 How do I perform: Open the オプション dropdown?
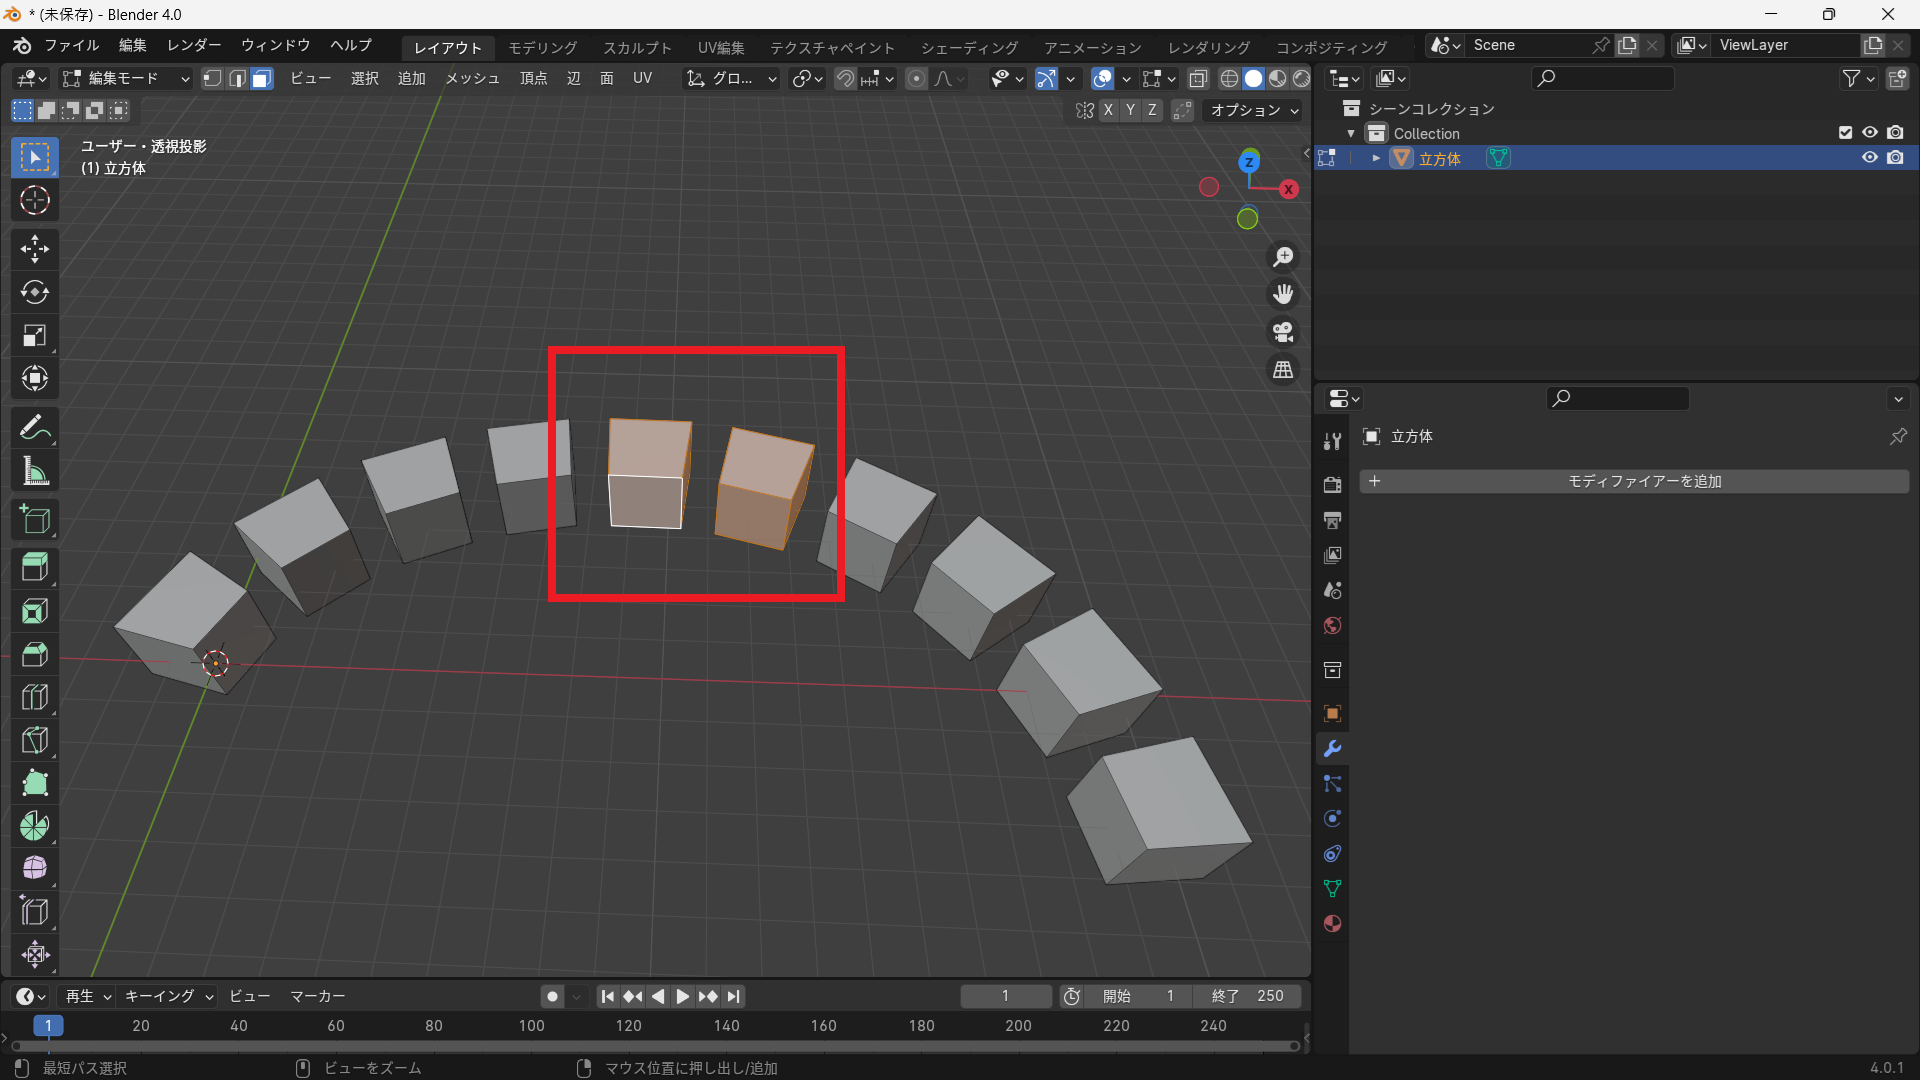(x=1254, y=111)
